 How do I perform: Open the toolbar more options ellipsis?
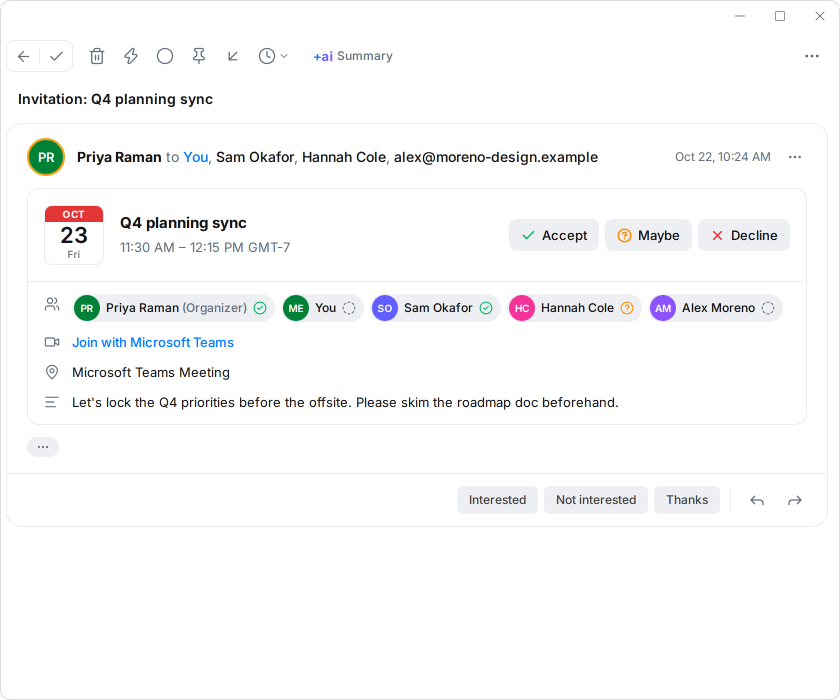[x=812, y=56]
